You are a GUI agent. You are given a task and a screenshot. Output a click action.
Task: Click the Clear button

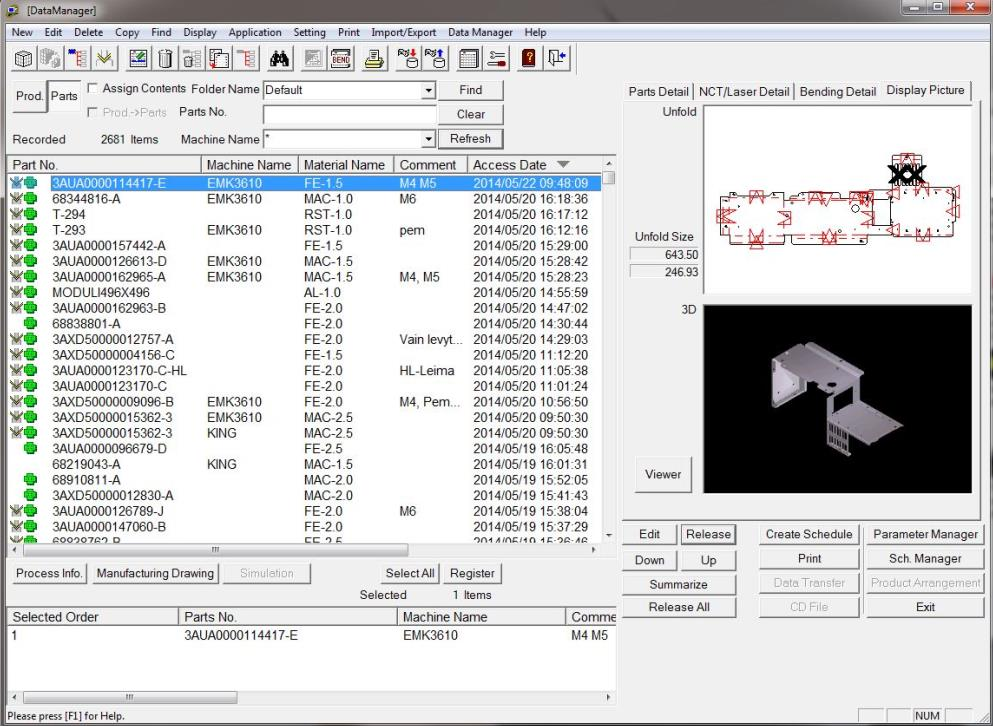pos(471,114)
